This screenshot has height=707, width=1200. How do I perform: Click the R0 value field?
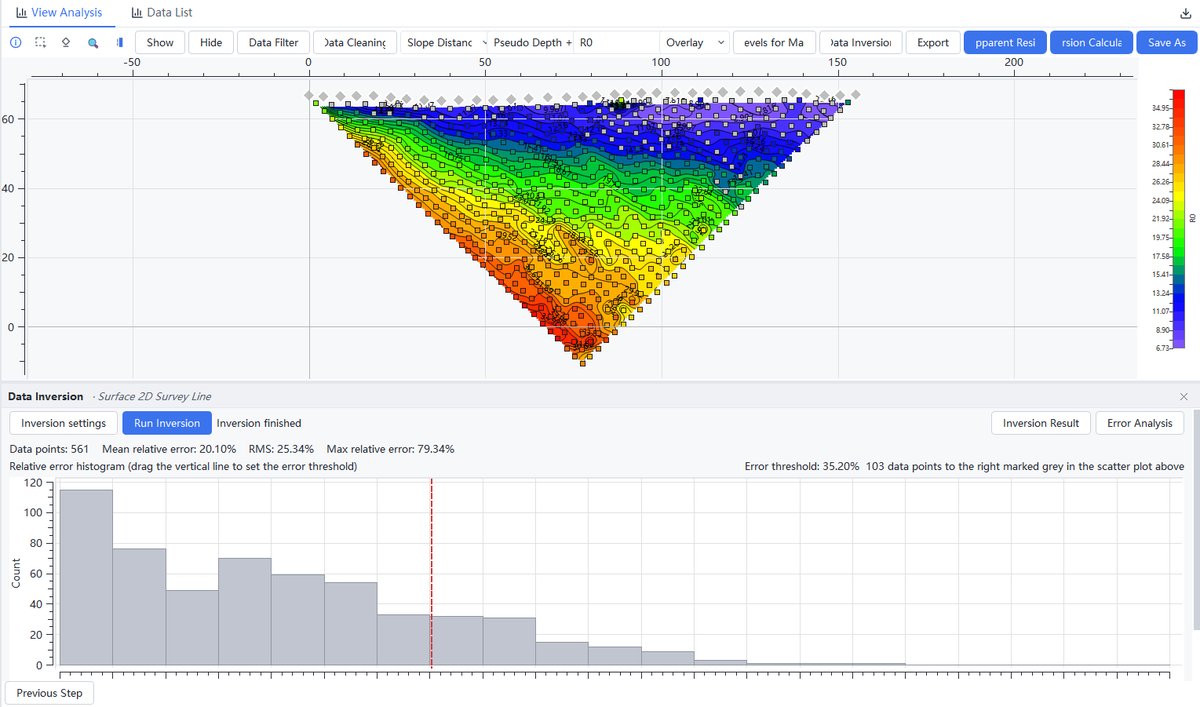(x=616, y=43)
